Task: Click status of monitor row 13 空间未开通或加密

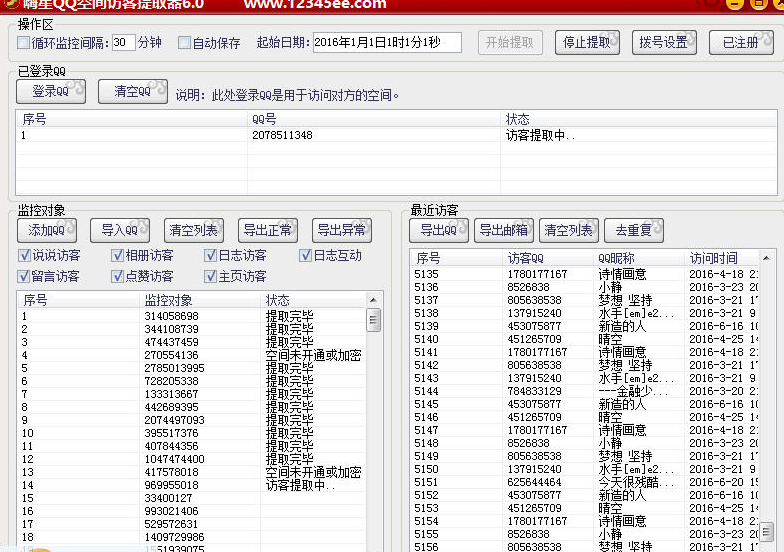Action: (314, 472)
